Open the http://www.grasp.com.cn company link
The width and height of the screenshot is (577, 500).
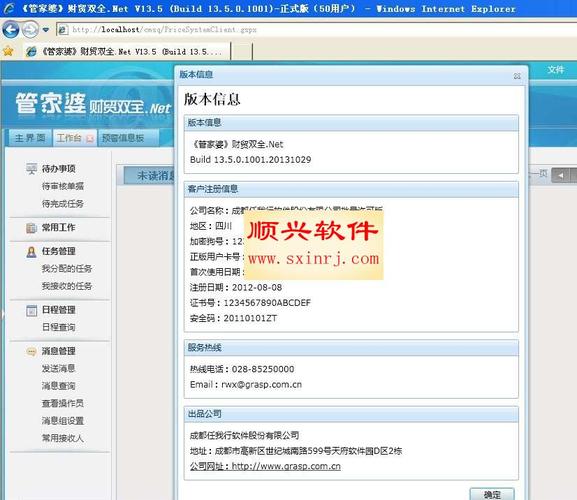coord(286,466)
